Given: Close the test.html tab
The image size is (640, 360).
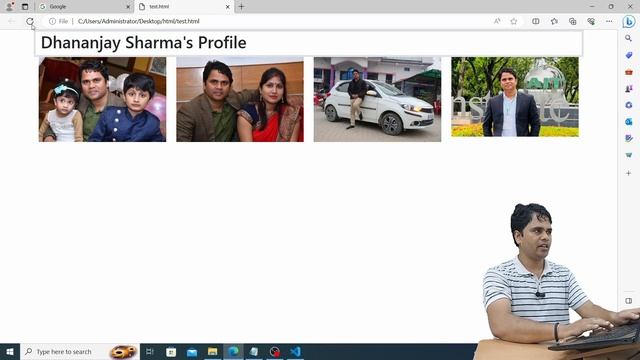Looking at the screenshot, I should 228,7.
